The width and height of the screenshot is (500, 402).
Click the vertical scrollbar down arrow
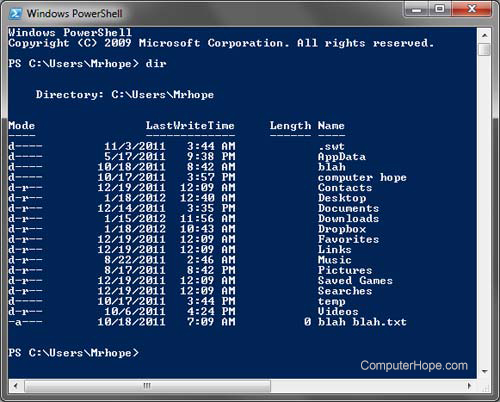[x=485, y=371]
